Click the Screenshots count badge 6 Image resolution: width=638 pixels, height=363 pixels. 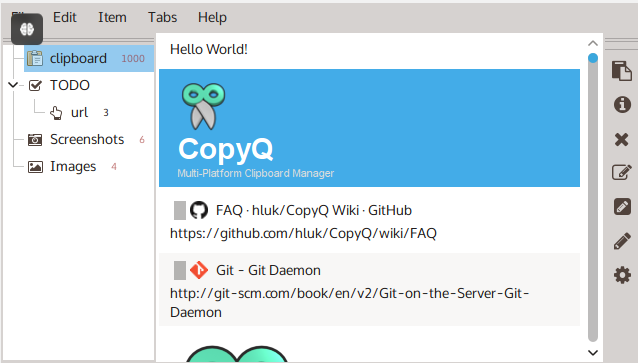click(142, 140)
